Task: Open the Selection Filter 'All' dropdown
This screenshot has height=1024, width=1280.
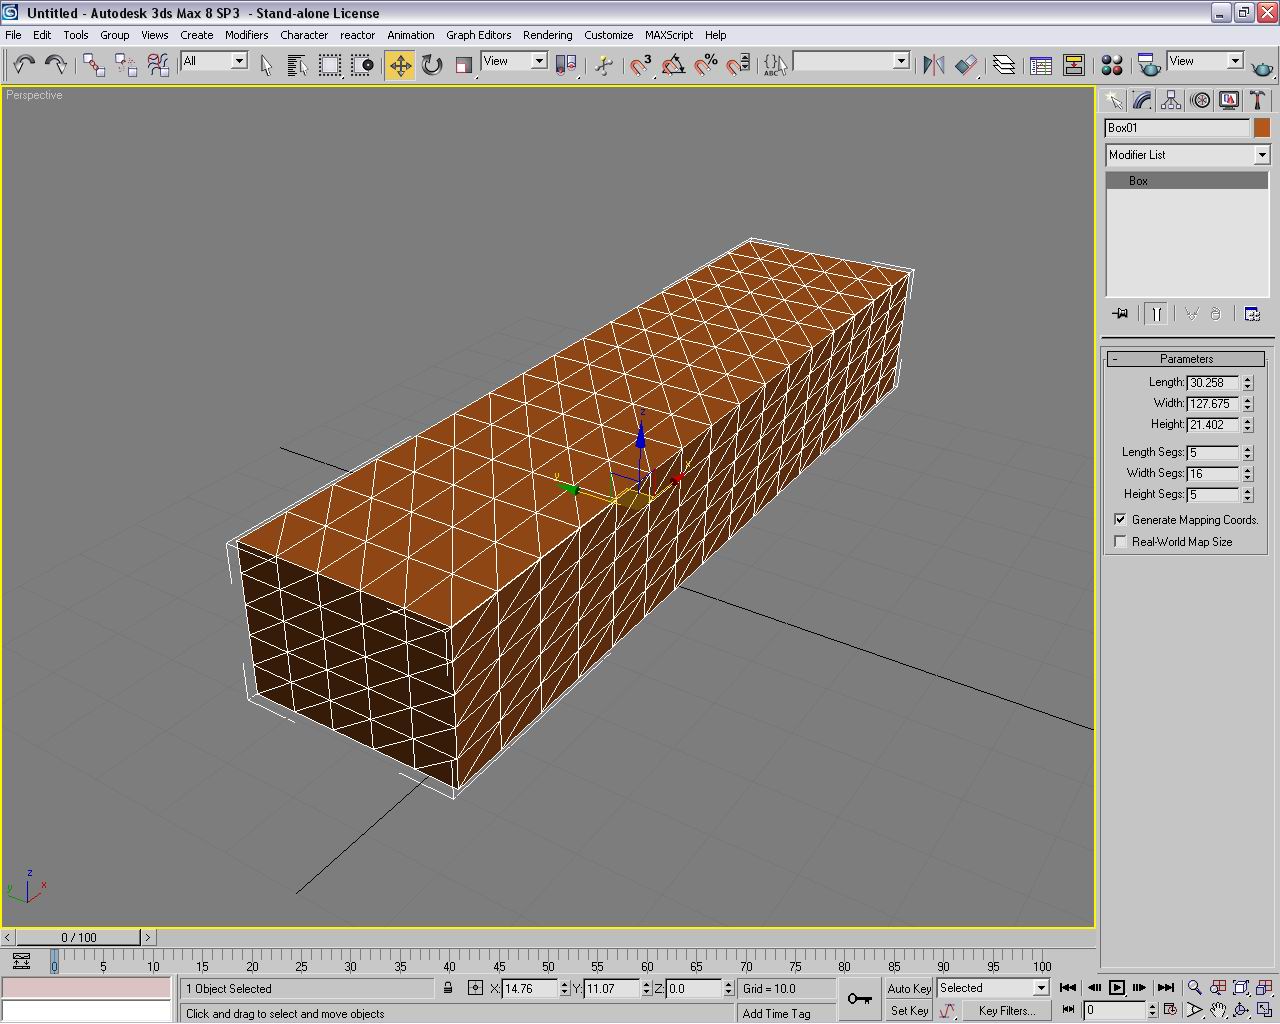Action: coord(239,61)
